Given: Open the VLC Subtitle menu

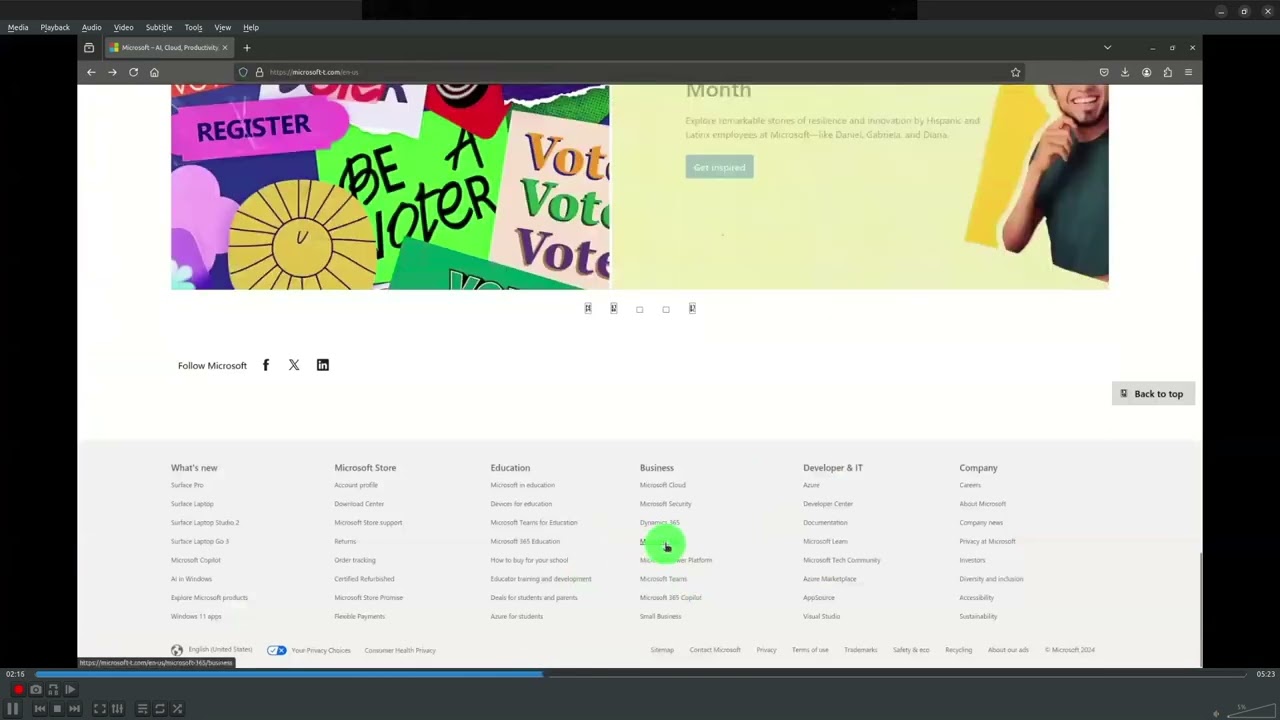Looking at the screenshot, I should tap(159, 27).
